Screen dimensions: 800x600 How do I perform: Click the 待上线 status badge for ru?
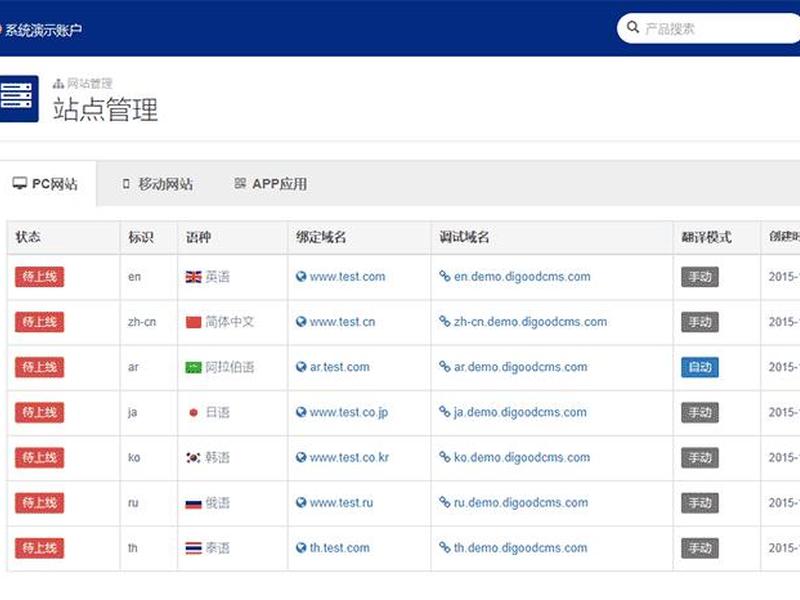[x=39, y=503]
